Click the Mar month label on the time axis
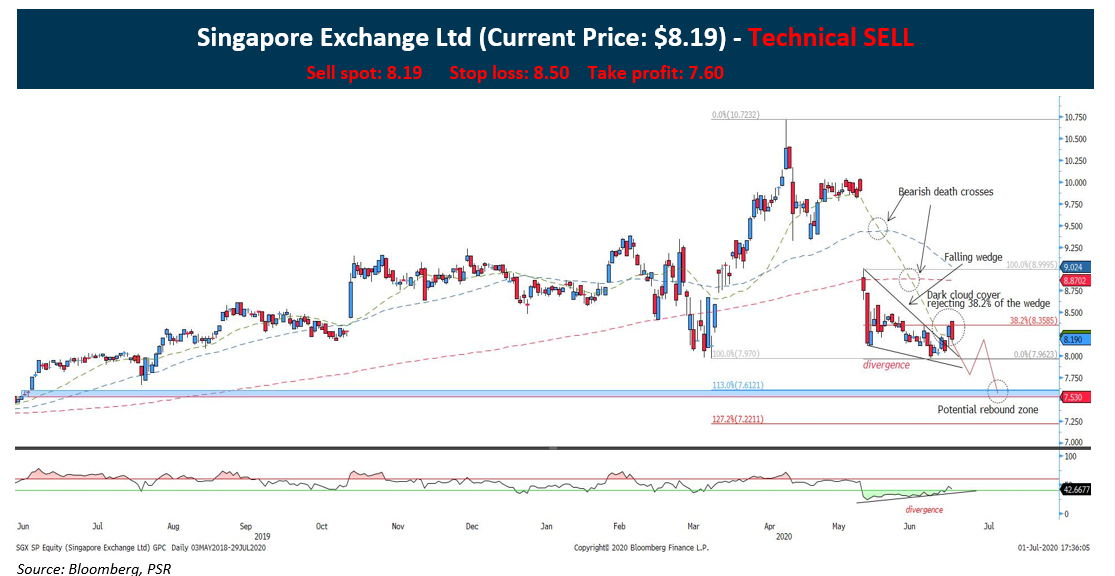The image size is (1115, 576). (x=693, y=527)
